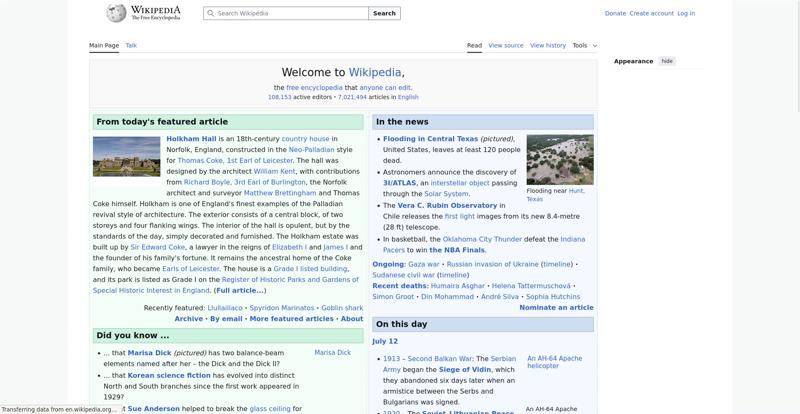Open the Spyridon Marinatos link
Screen dimensions: 800x414
282,308
